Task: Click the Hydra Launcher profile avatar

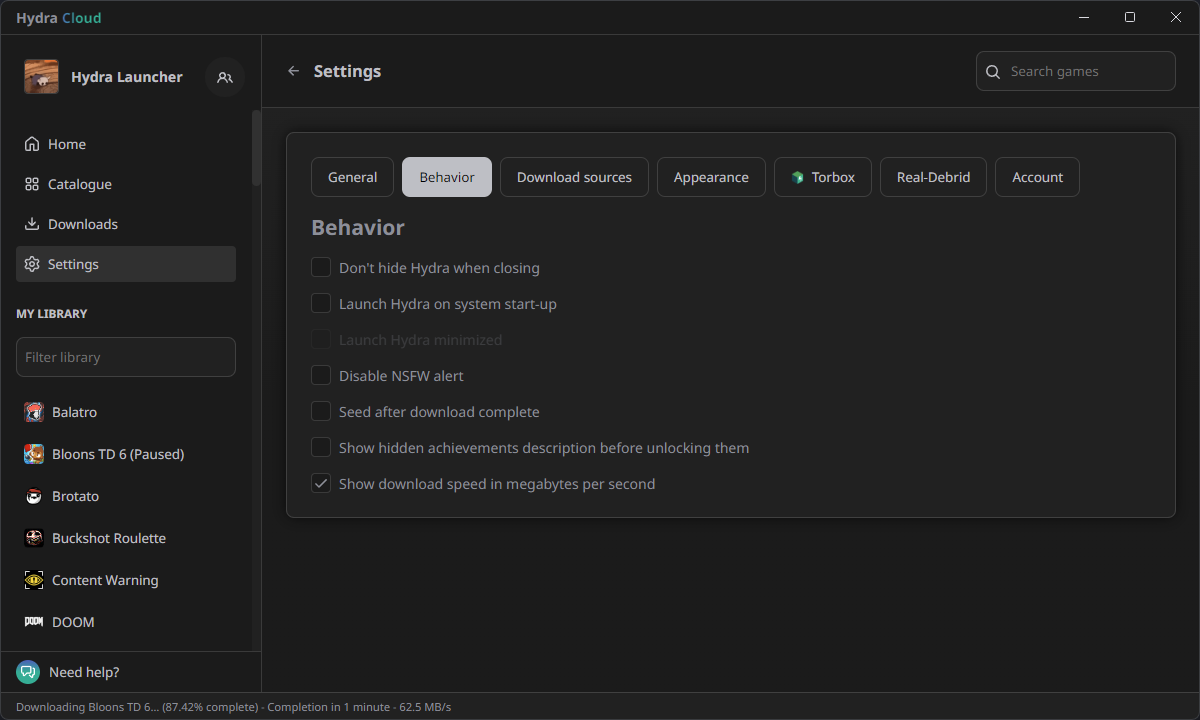Action: pyautogui.click(x=41, y=77)
